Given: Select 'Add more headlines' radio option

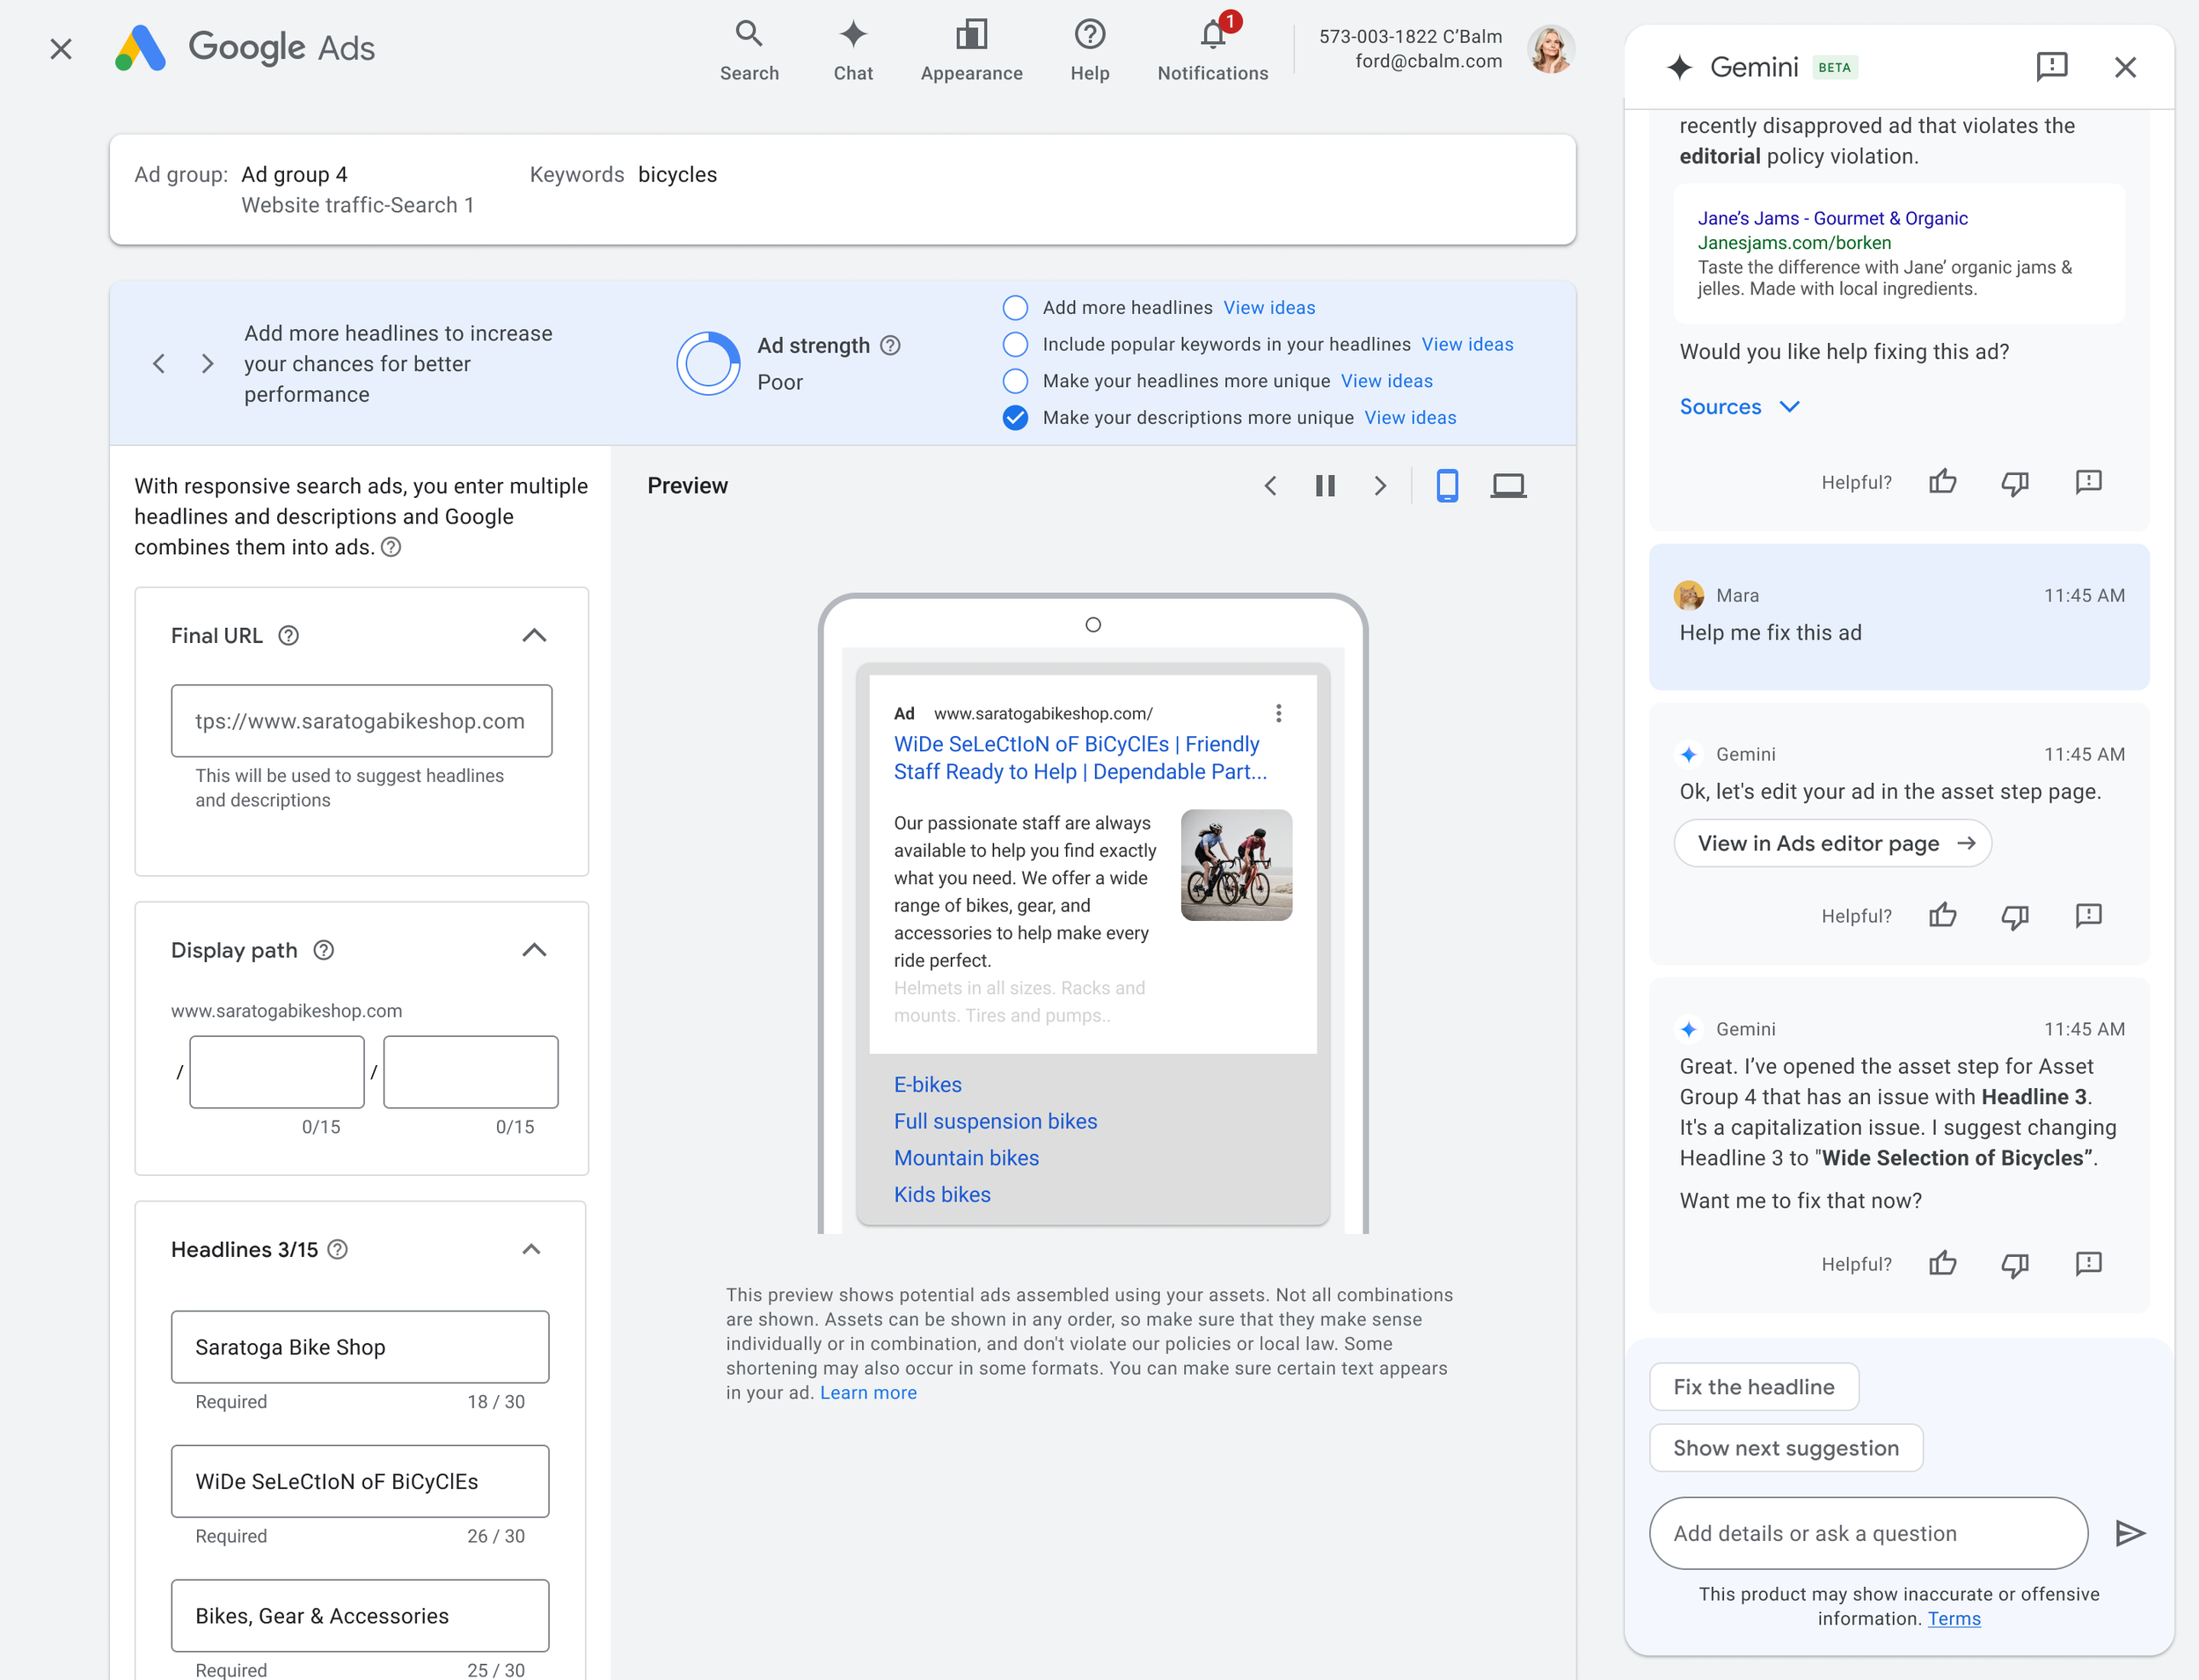Looking at the screenshot, I should [1015, 308].
